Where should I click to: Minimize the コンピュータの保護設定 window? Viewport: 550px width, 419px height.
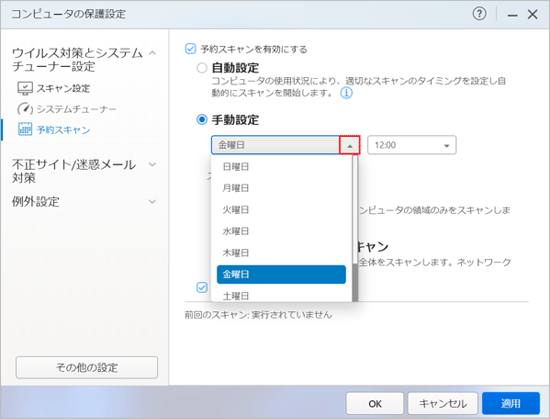tap(512, 15)
